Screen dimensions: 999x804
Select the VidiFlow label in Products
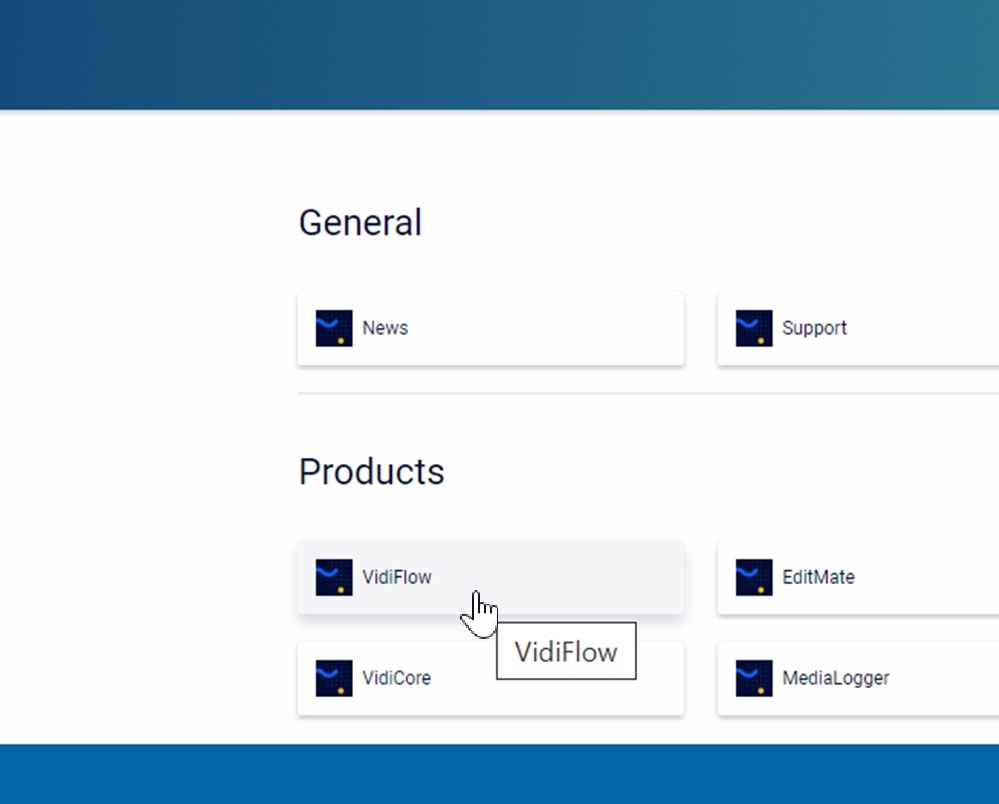[397, 577]
